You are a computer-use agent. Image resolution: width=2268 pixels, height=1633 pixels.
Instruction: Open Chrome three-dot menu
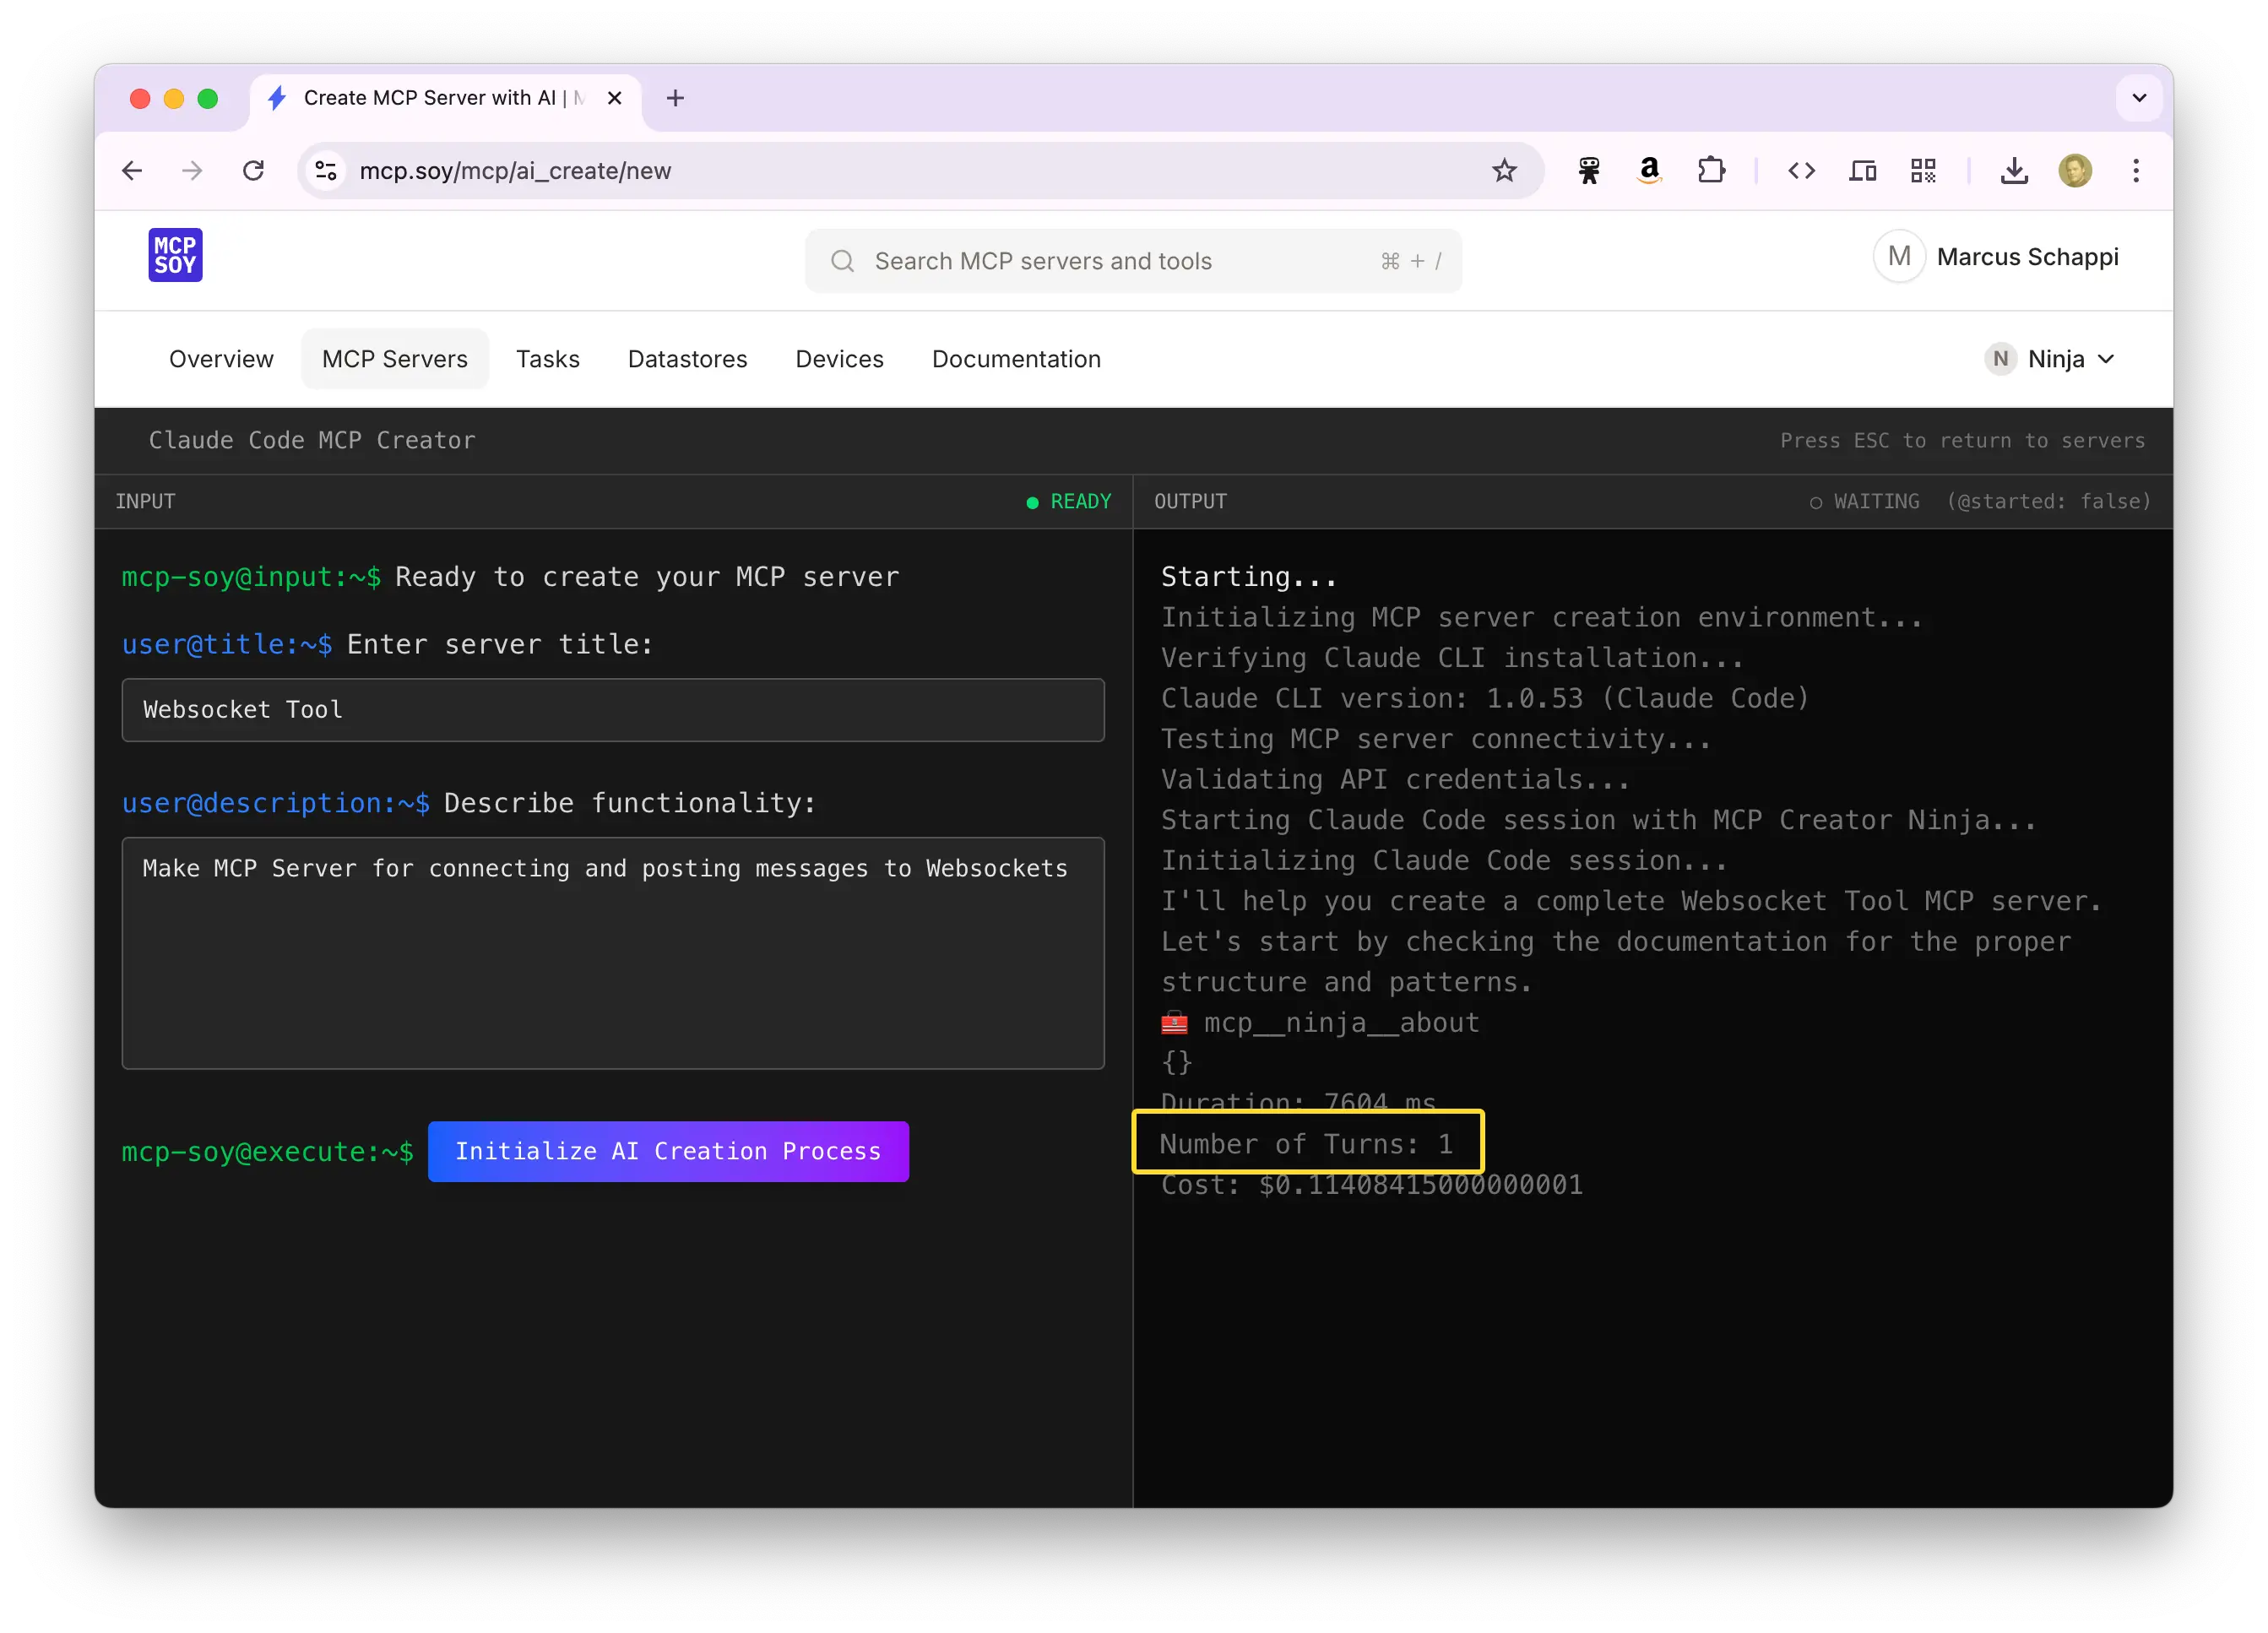click(2136, 171)
